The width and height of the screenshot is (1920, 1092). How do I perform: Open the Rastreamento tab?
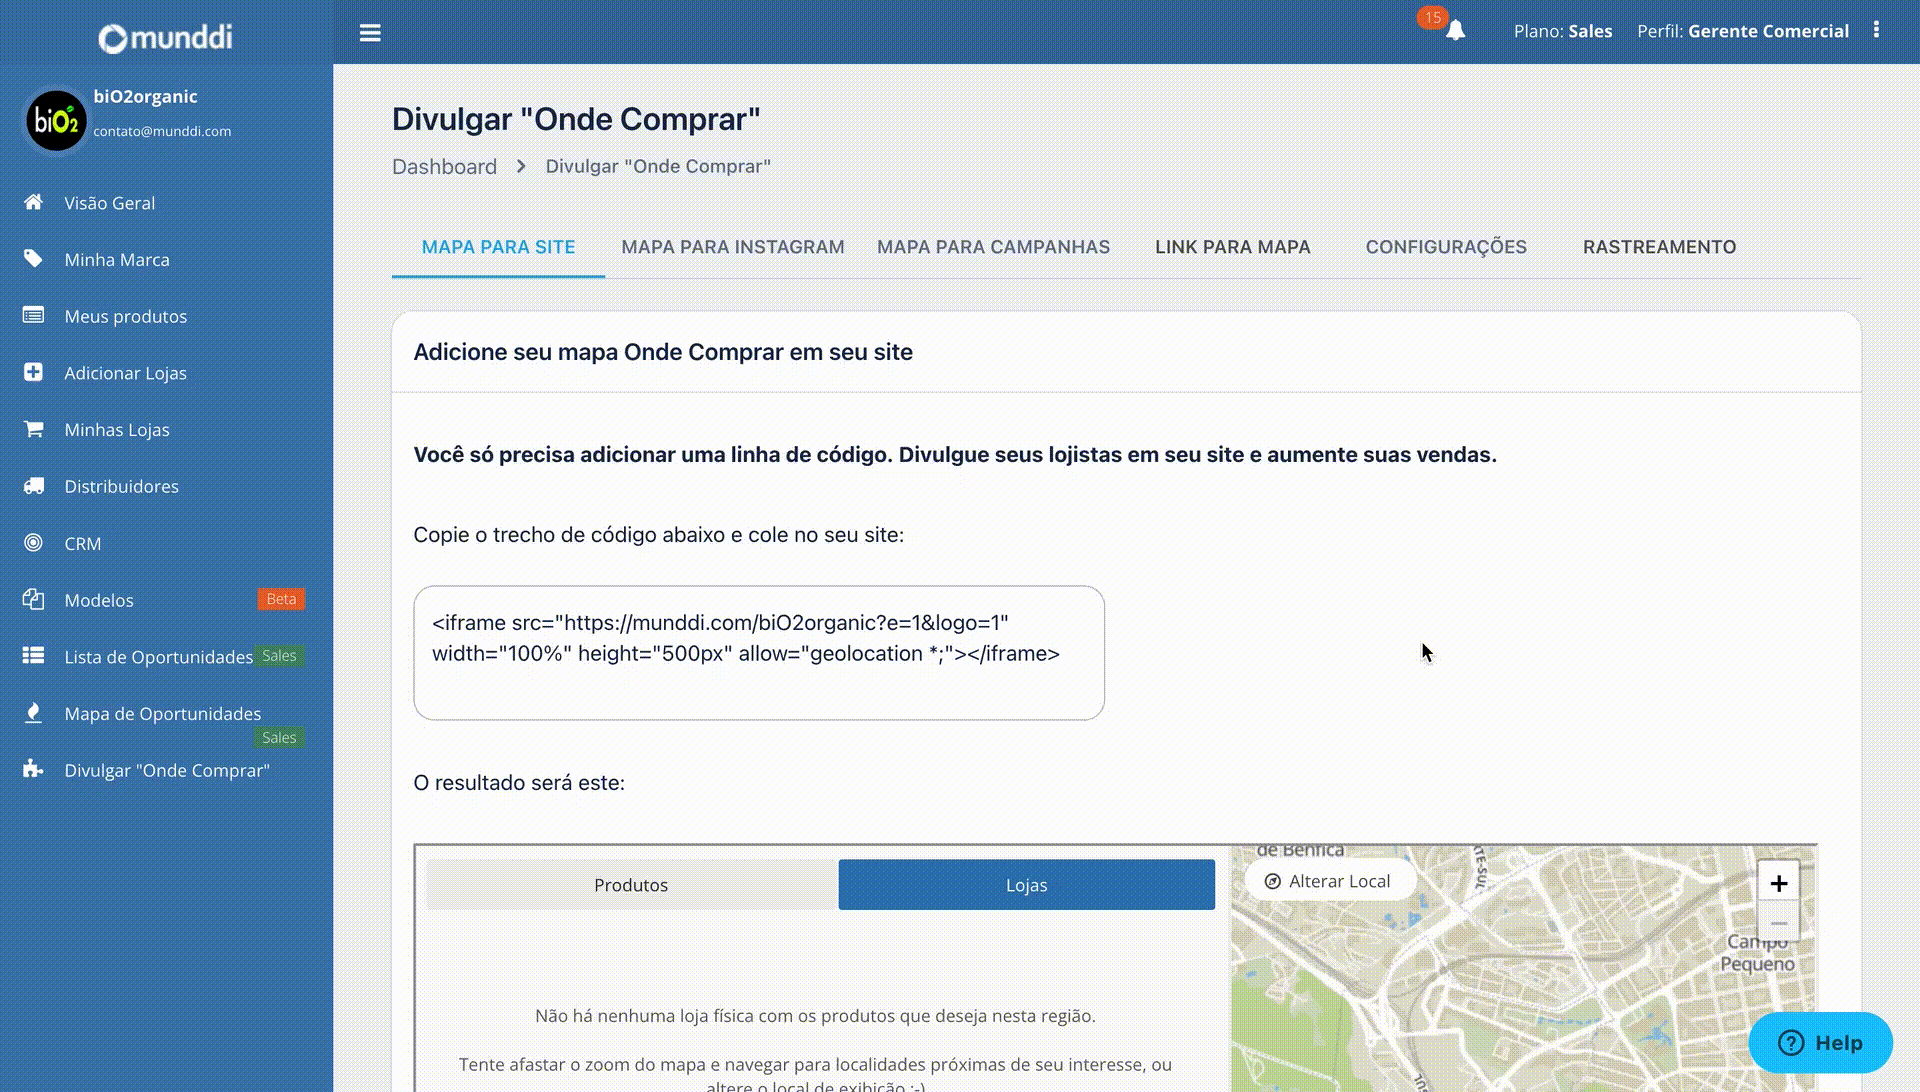pyautogui.click(x=1658, y=247)
